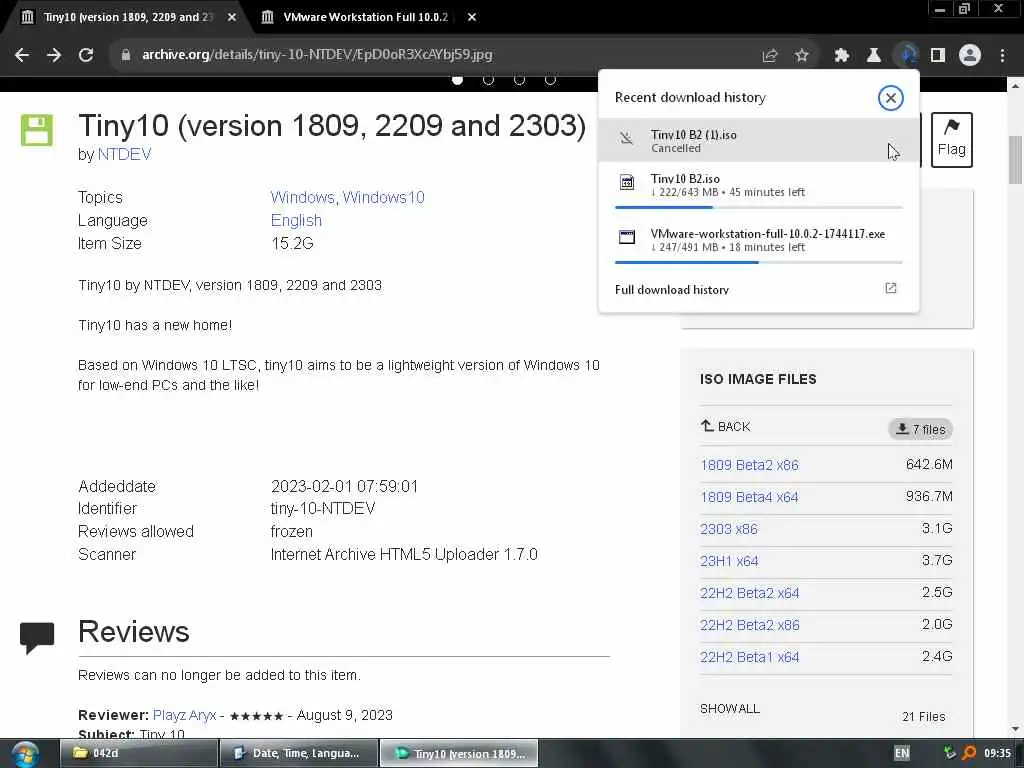Go forward using the browser forward arrow
This screenshot has height=768, width=1024.
tap(54, 55)
